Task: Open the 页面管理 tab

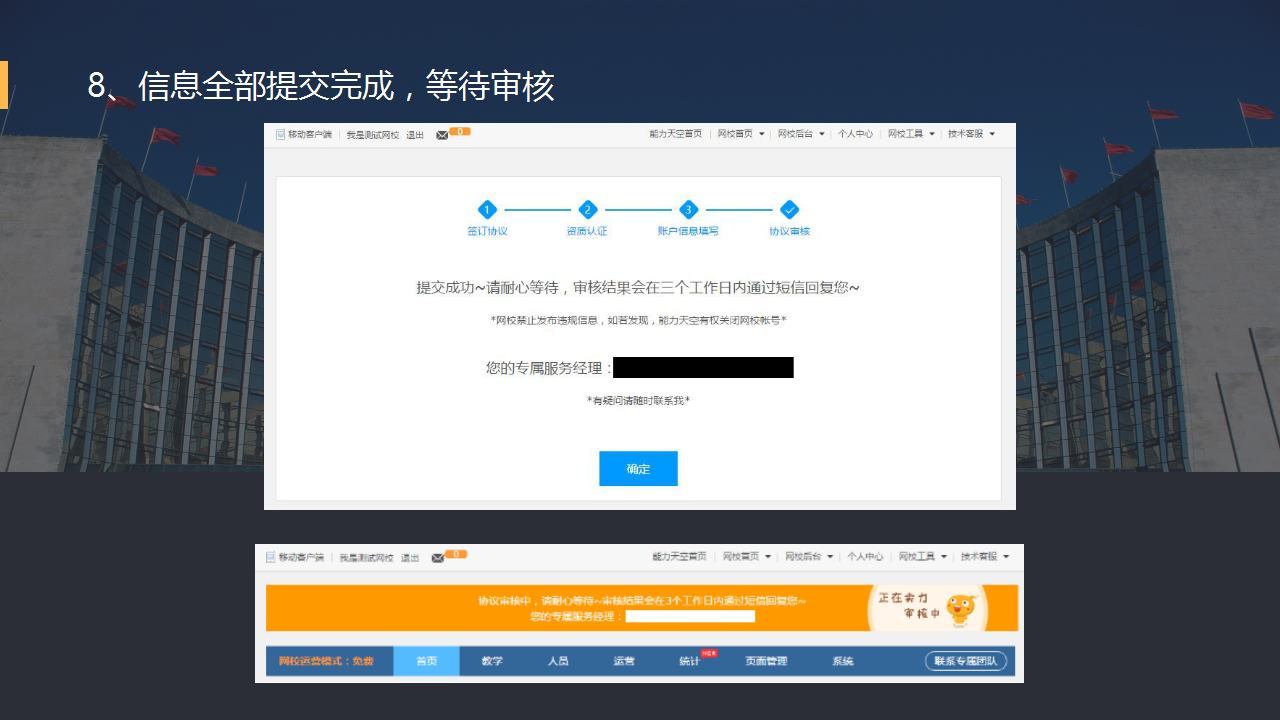Action: 766,661
